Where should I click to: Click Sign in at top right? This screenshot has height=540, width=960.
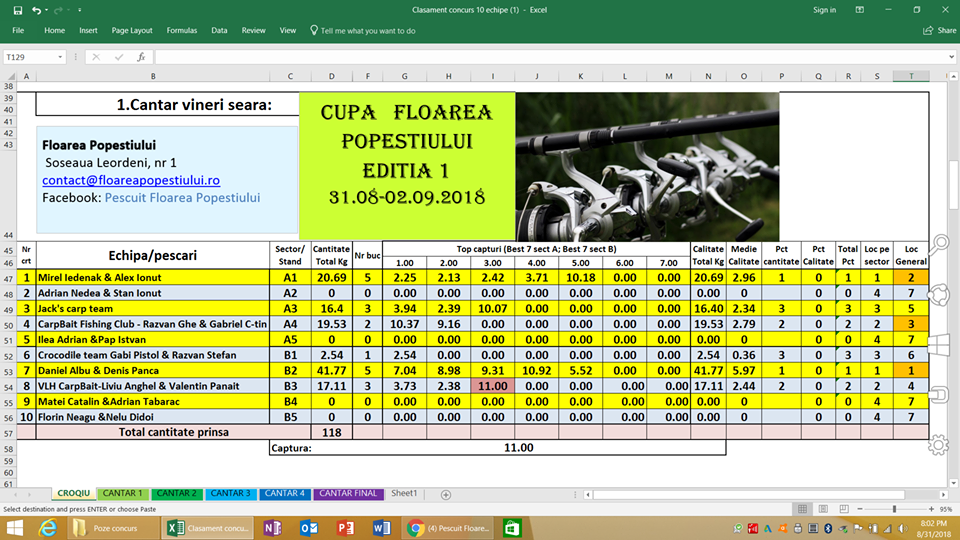coord(824,10)
